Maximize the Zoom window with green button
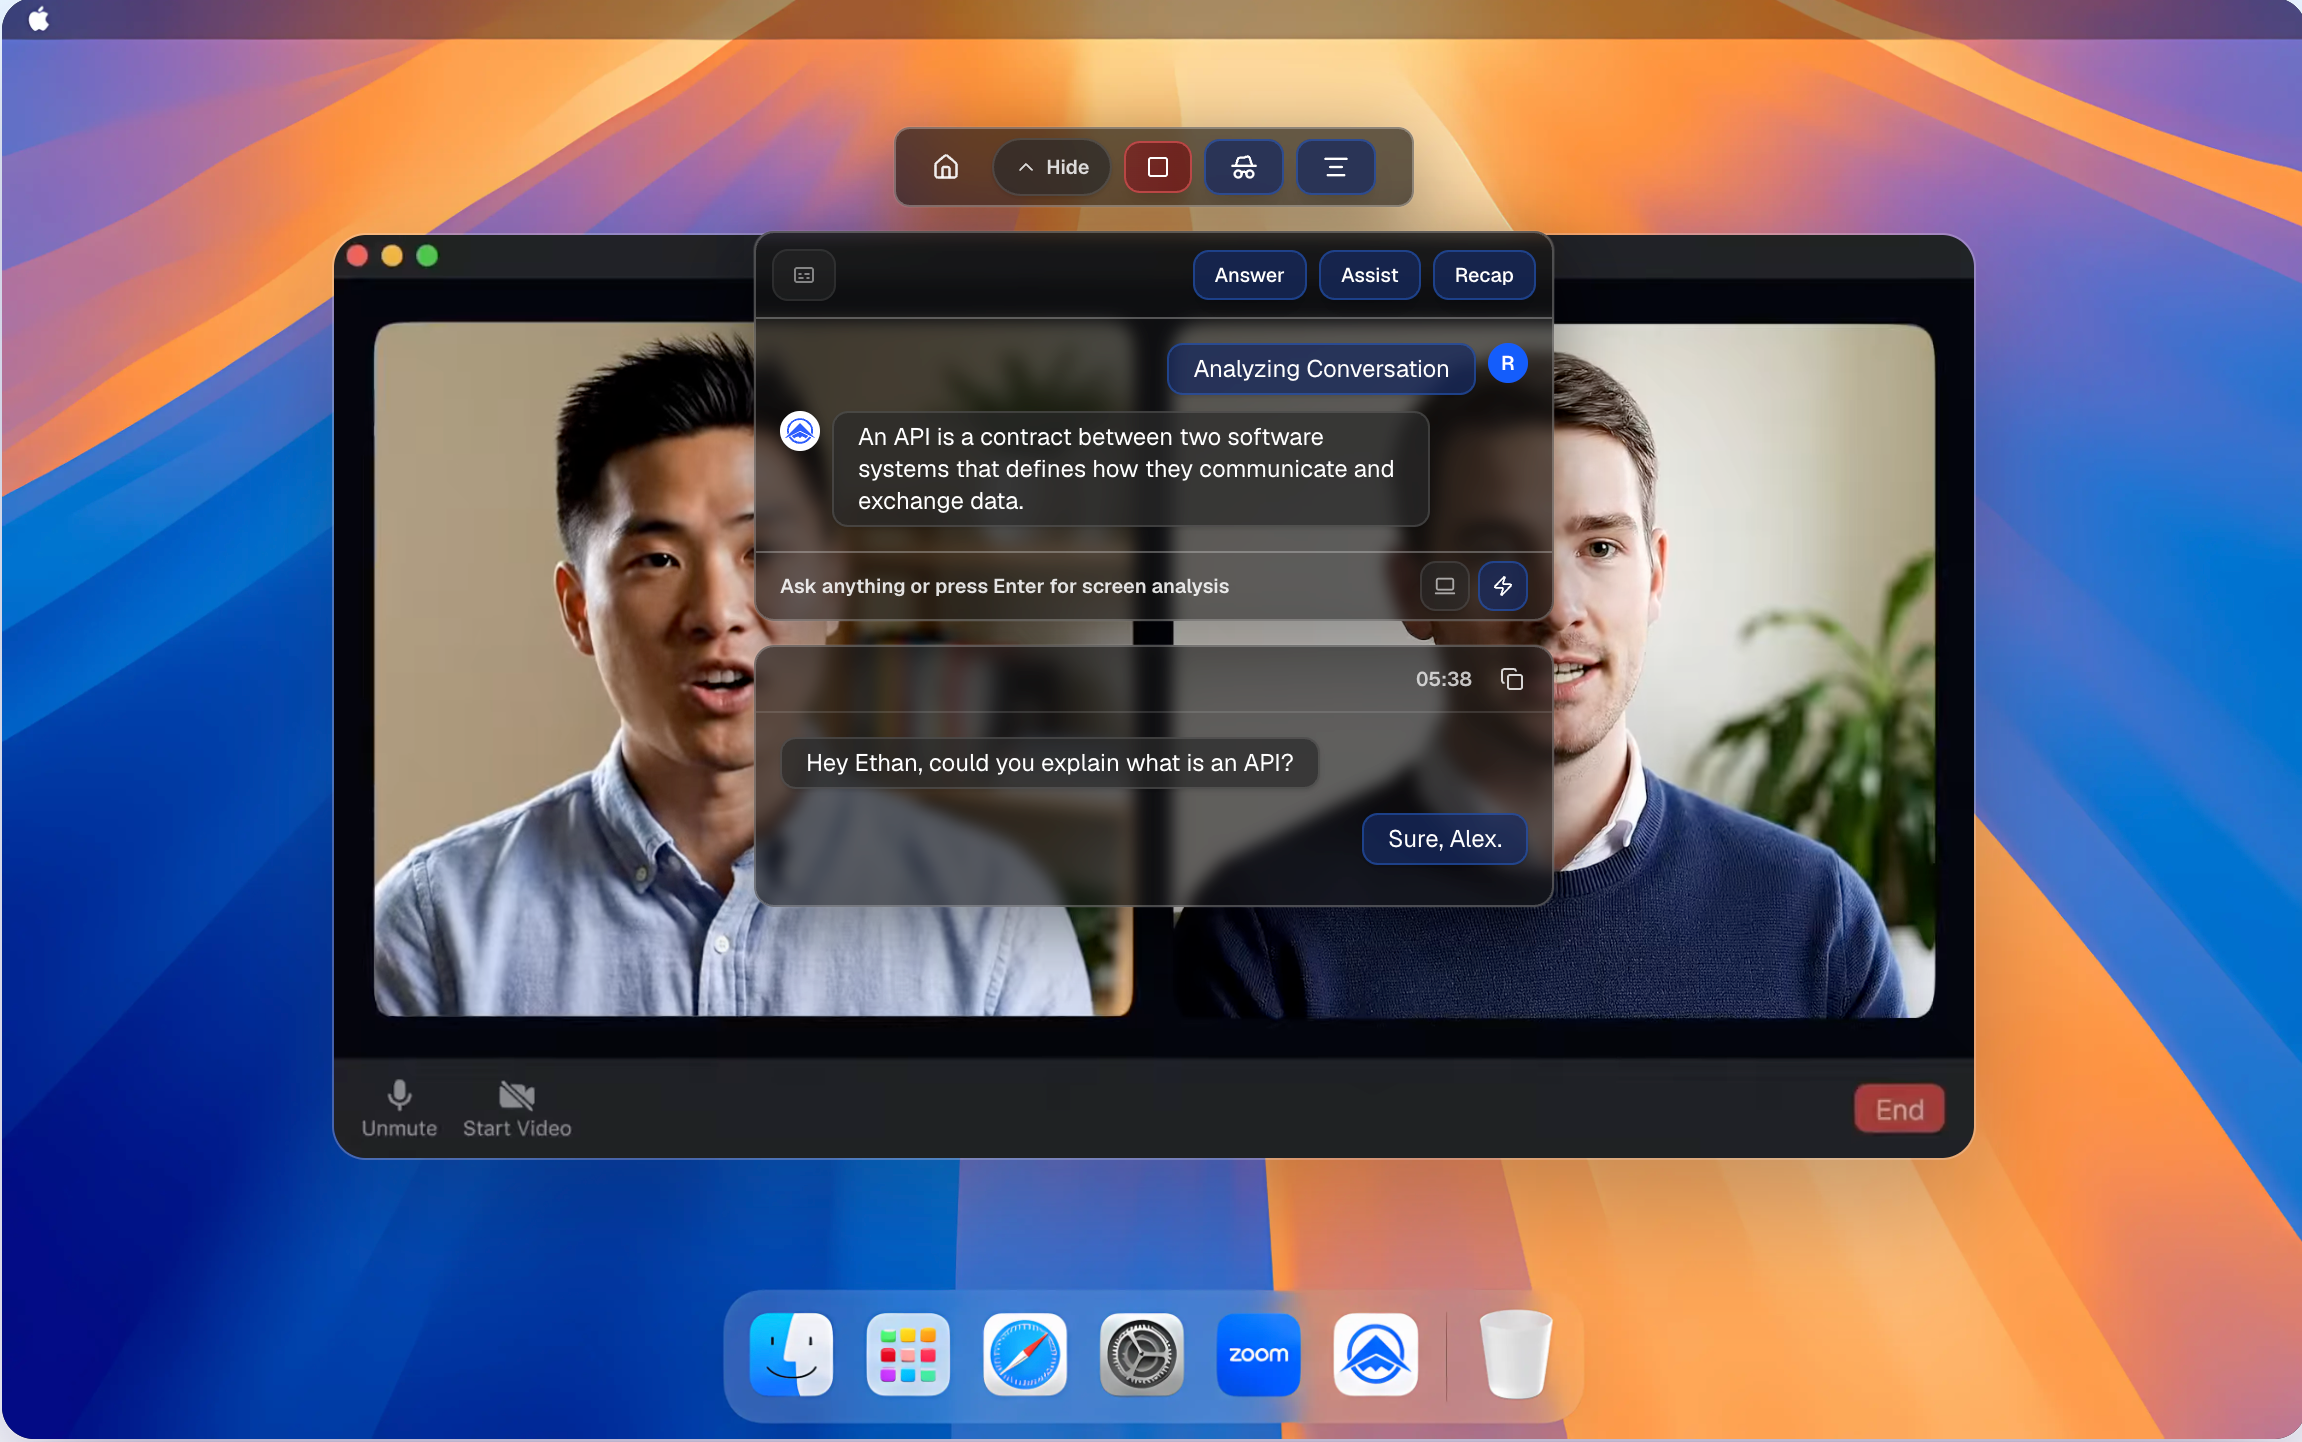Image resolution: width=2302 pixels, height=1442 pixels. click(x=427, y=256)
